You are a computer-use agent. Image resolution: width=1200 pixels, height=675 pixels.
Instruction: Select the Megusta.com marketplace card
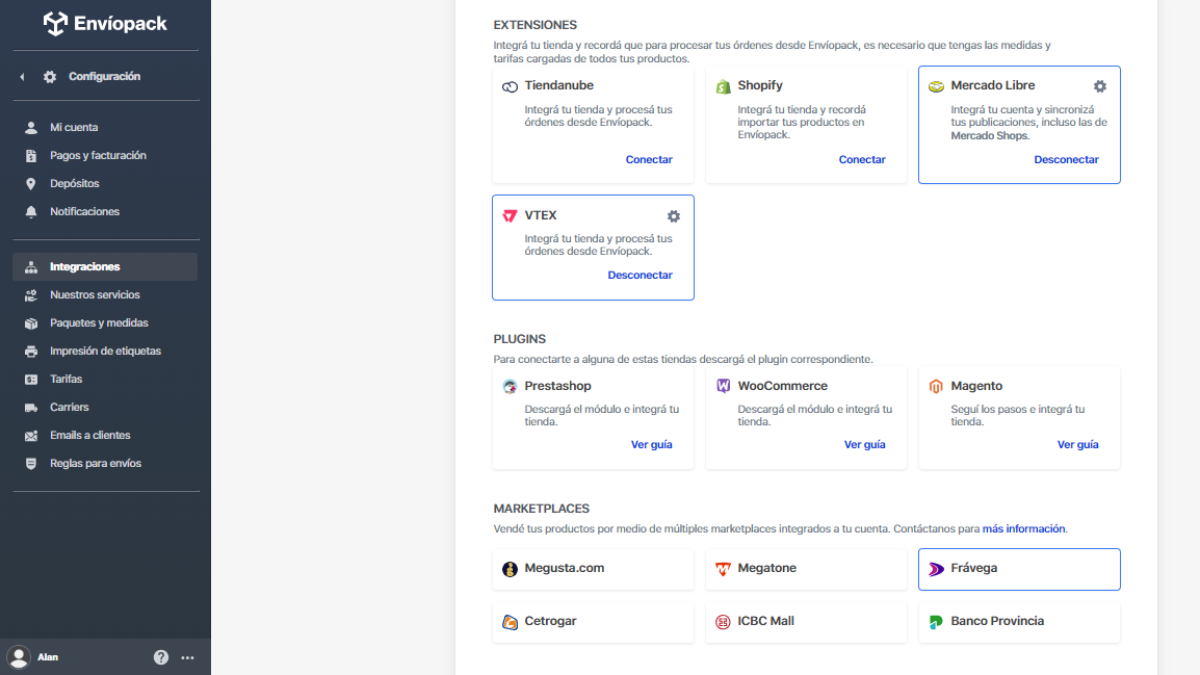click(x=593, y=569)
